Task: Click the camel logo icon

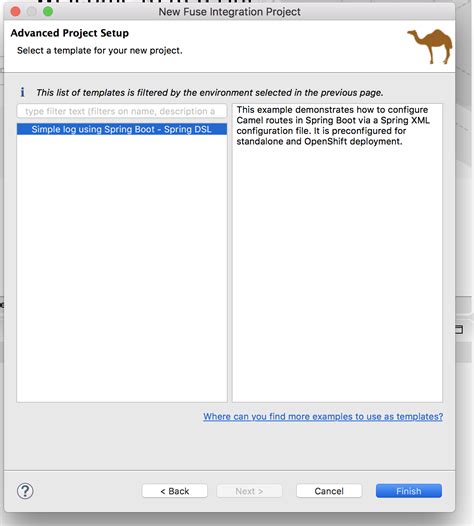Action: [430, 46]
